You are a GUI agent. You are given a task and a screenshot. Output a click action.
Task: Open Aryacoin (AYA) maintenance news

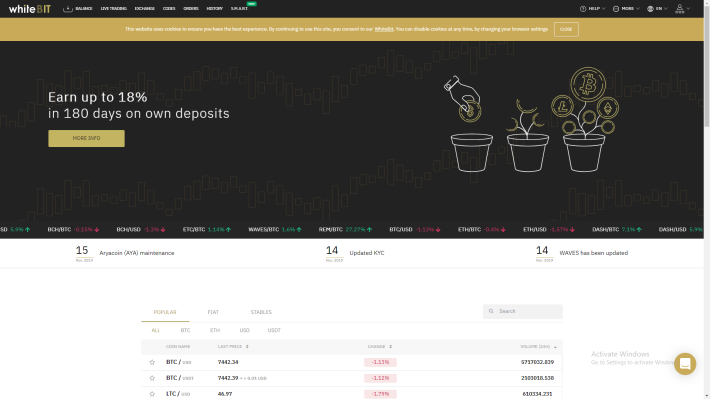point(137,253)
